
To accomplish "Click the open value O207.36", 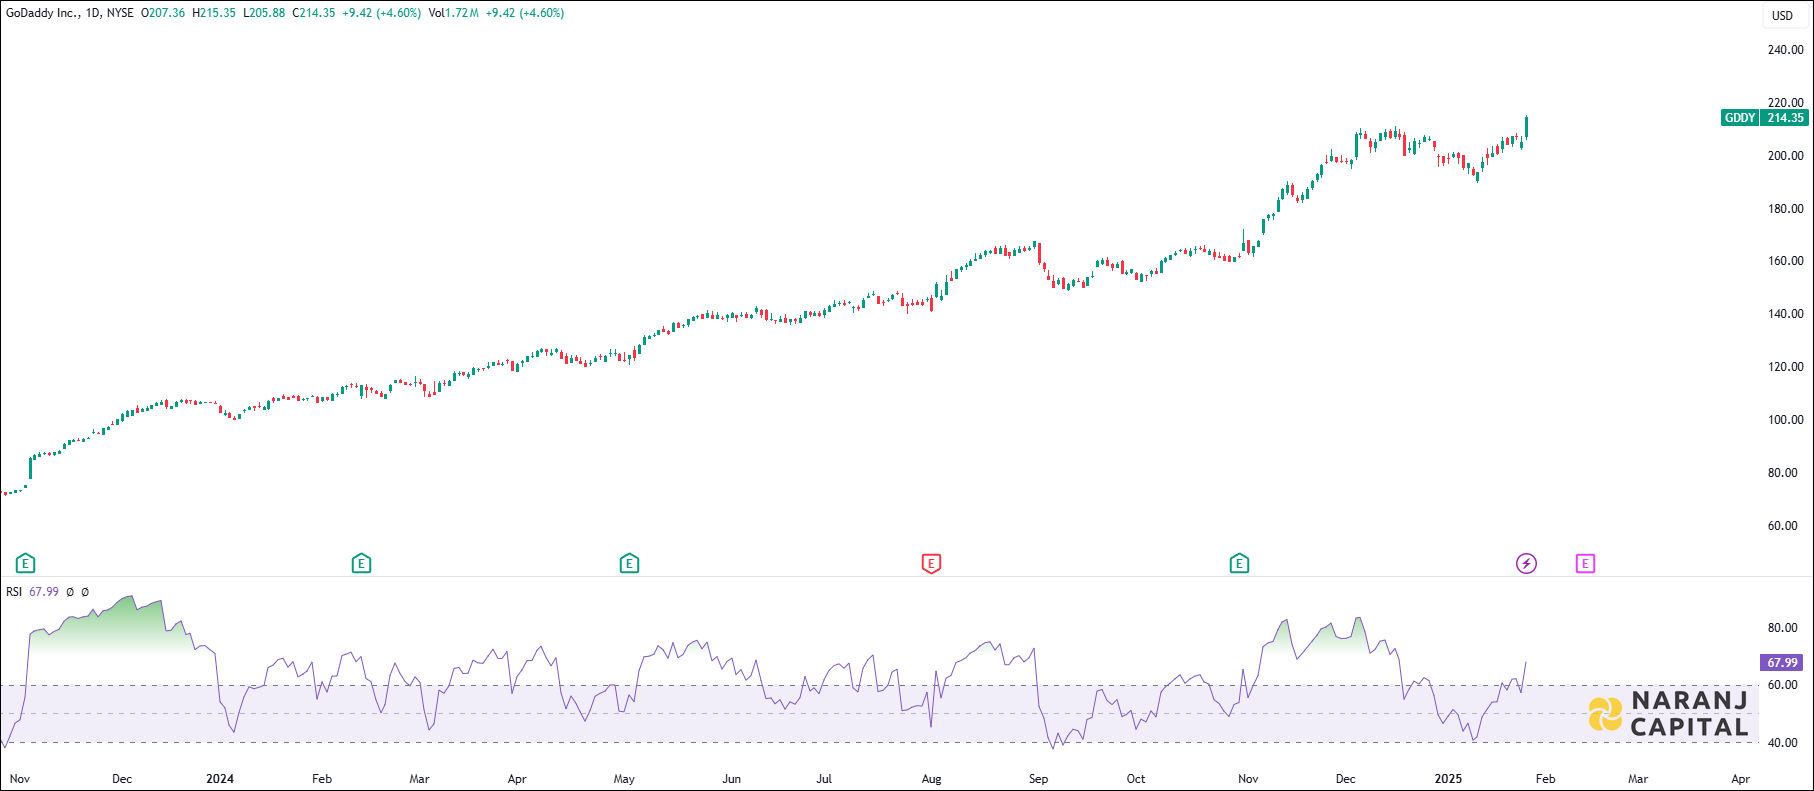I will click(163, 13).
